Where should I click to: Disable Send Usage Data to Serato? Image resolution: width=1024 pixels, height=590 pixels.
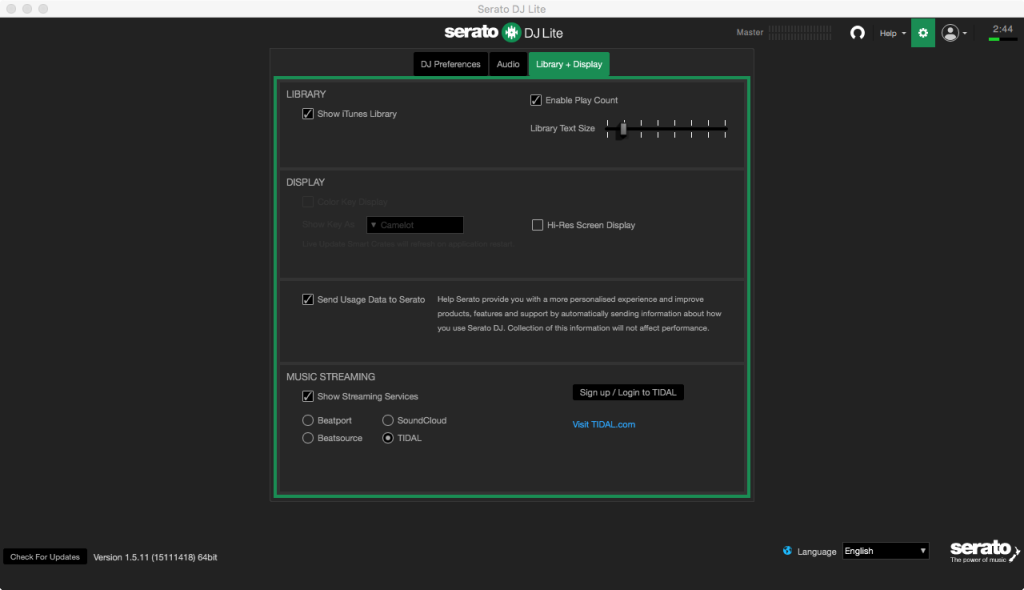coord(308,300)
